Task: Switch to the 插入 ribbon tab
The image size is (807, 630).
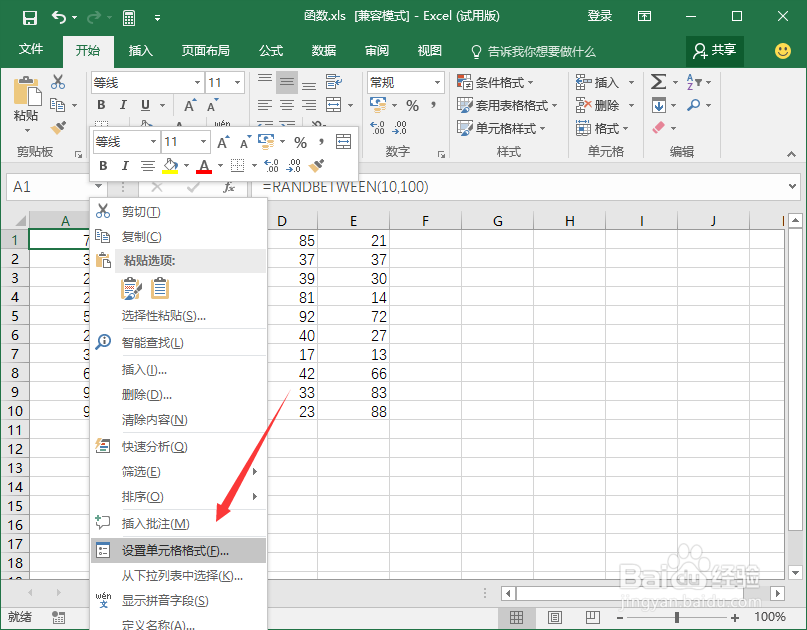Action: point(141,50)
